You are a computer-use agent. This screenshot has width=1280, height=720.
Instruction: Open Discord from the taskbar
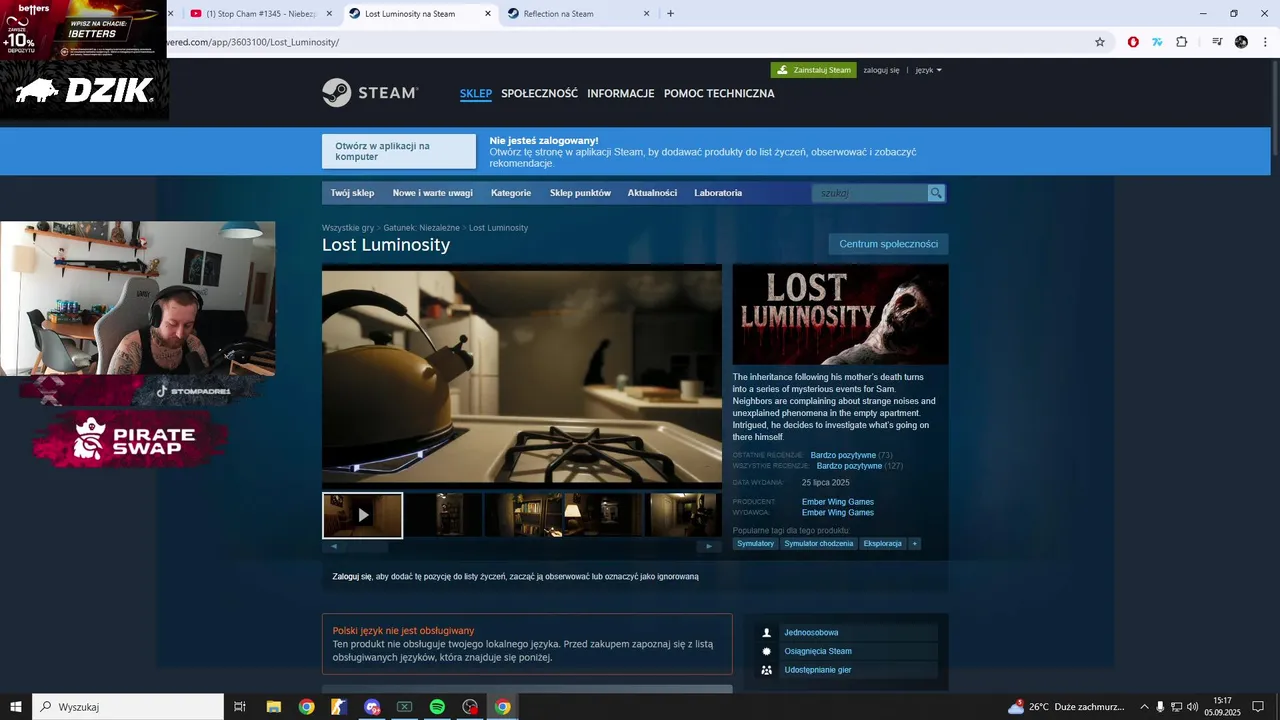372,707
